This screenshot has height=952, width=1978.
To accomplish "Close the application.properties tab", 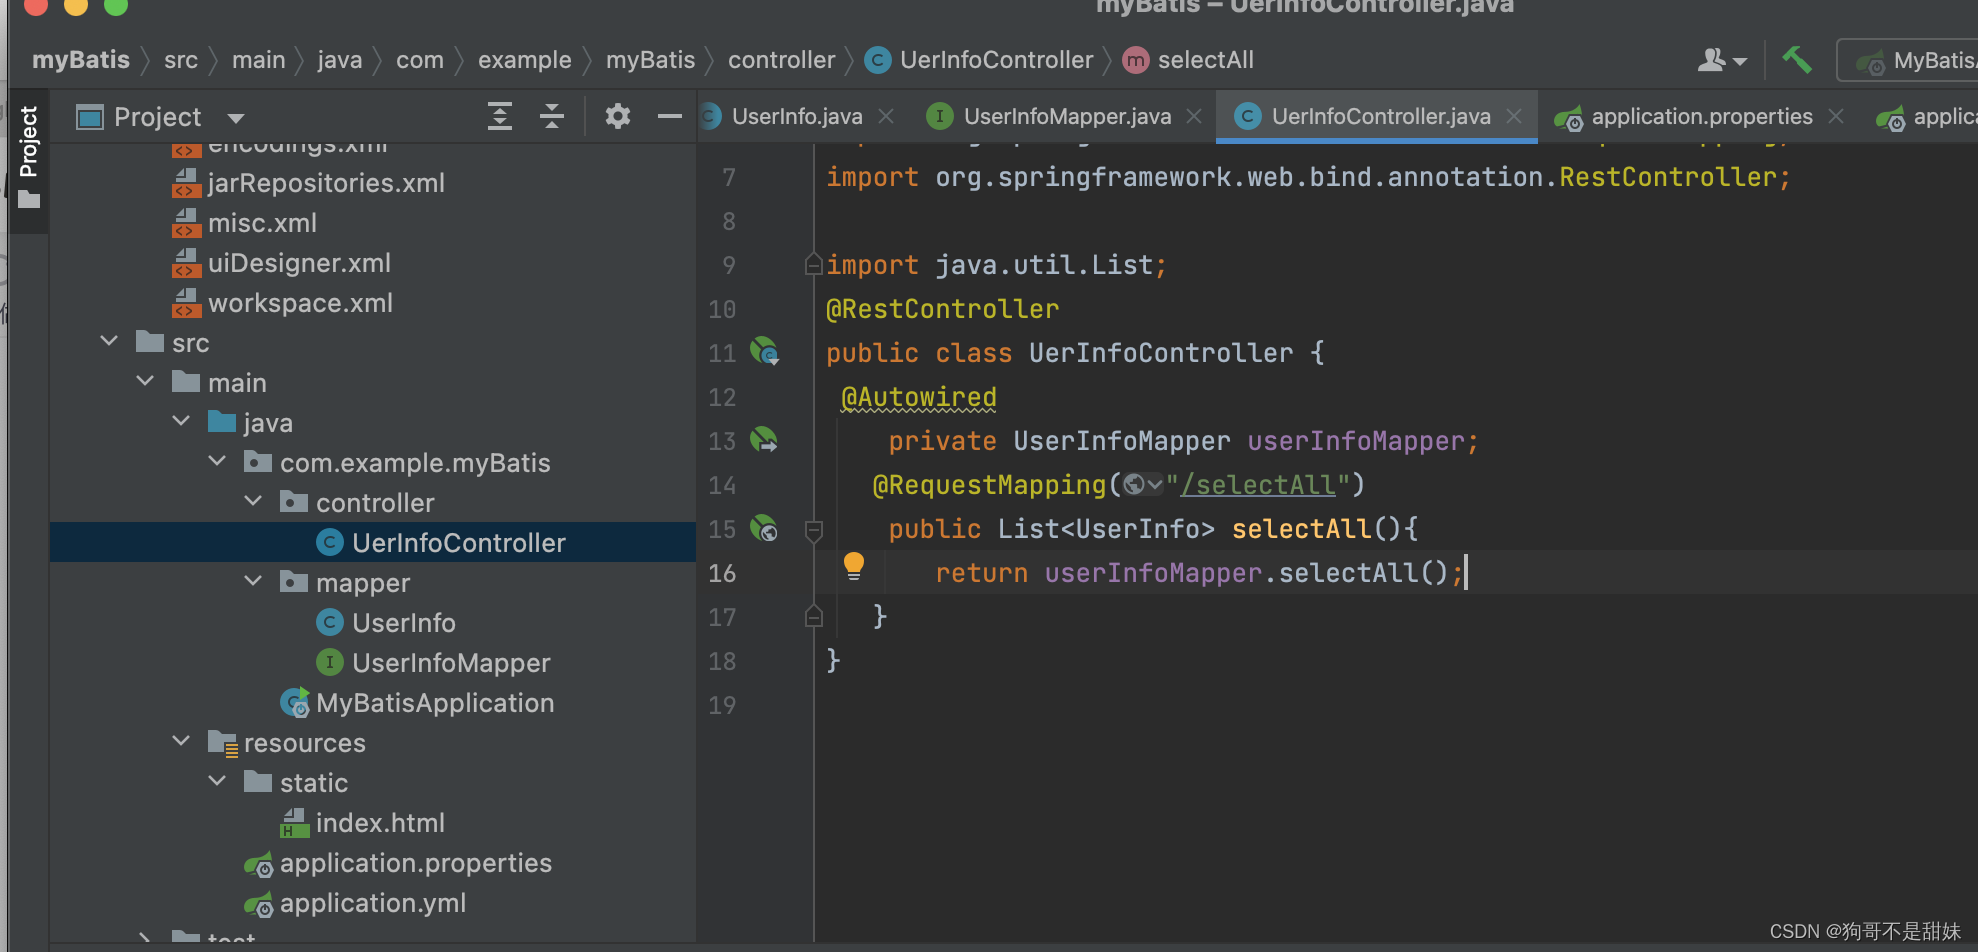I will coord(1836,117).
